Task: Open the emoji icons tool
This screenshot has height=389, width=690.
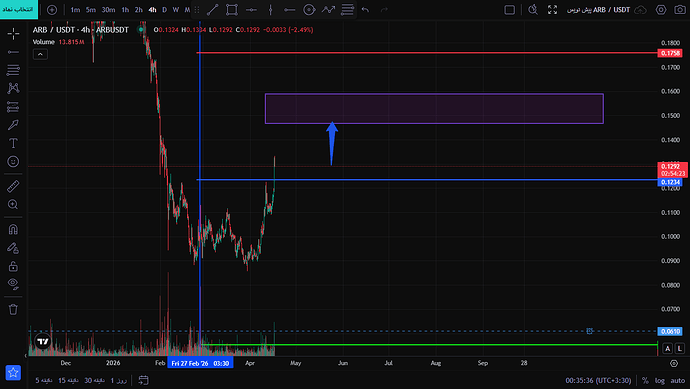Action: (x=13, y=161)
